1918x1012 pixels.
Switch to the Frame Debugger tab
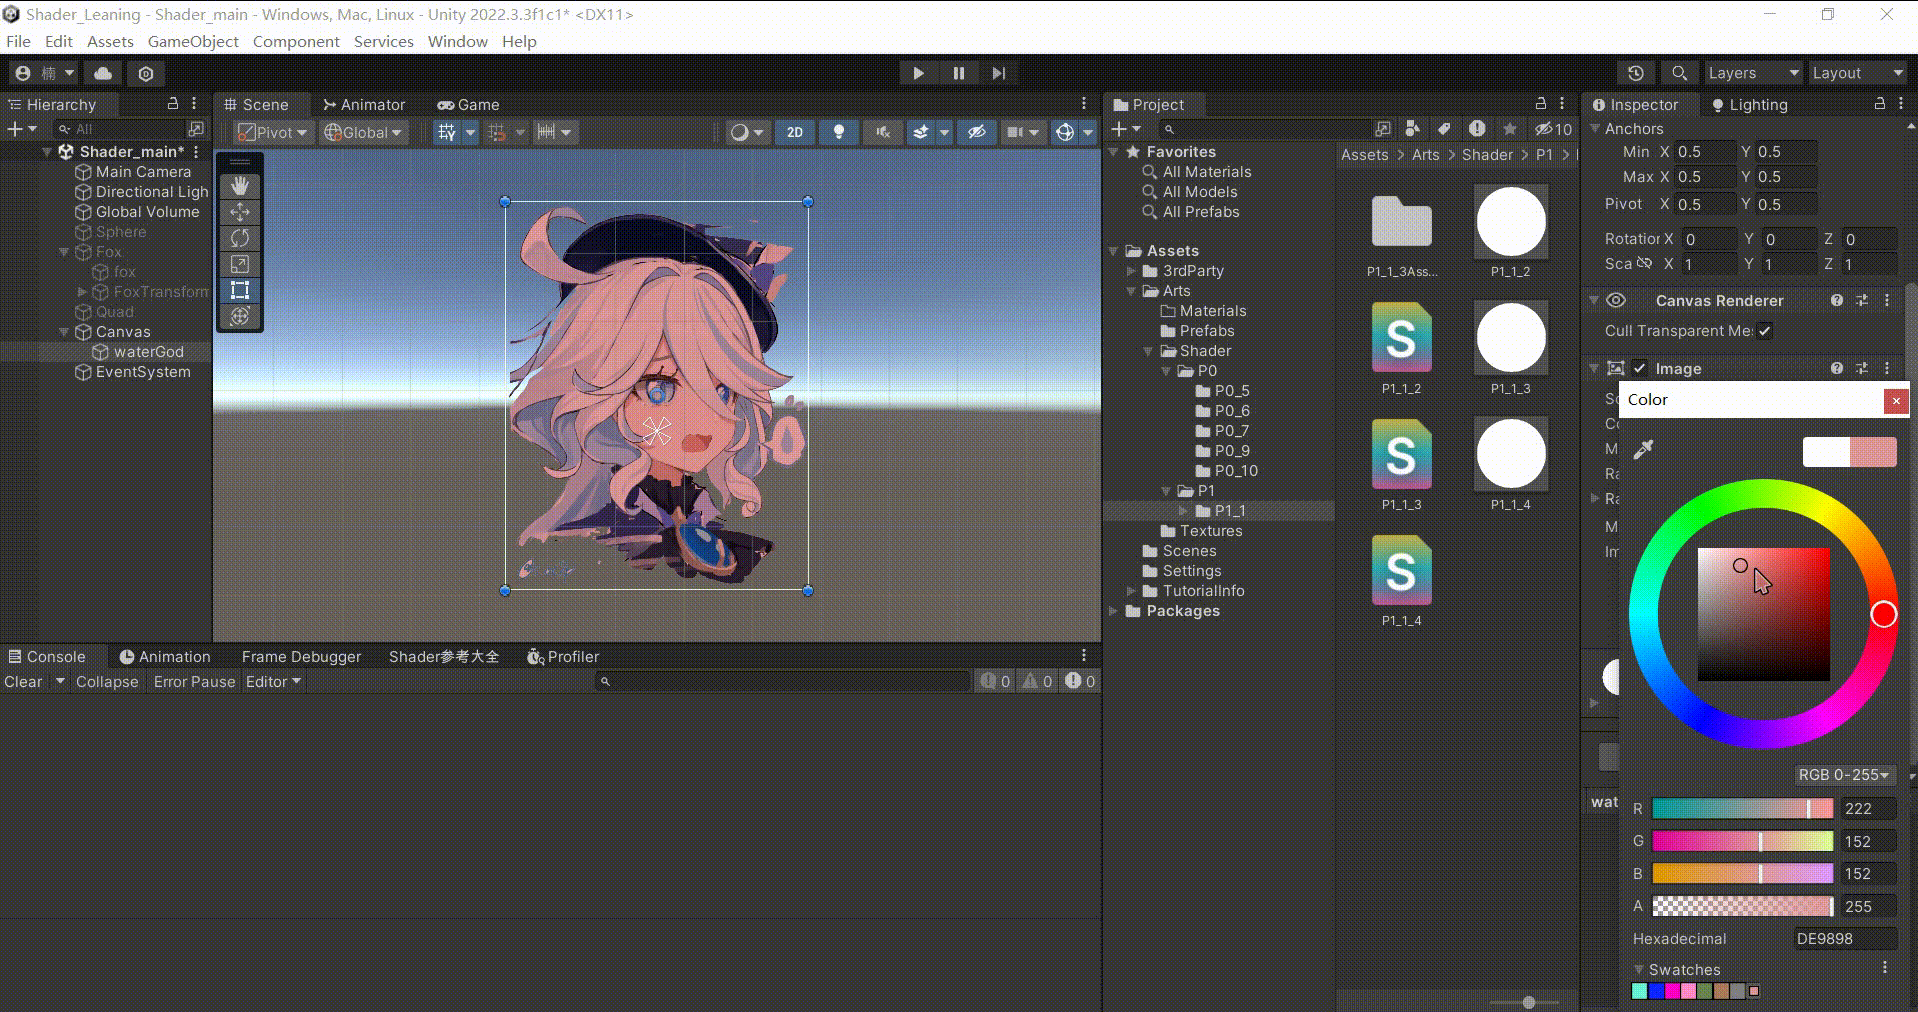click(301, 657)
